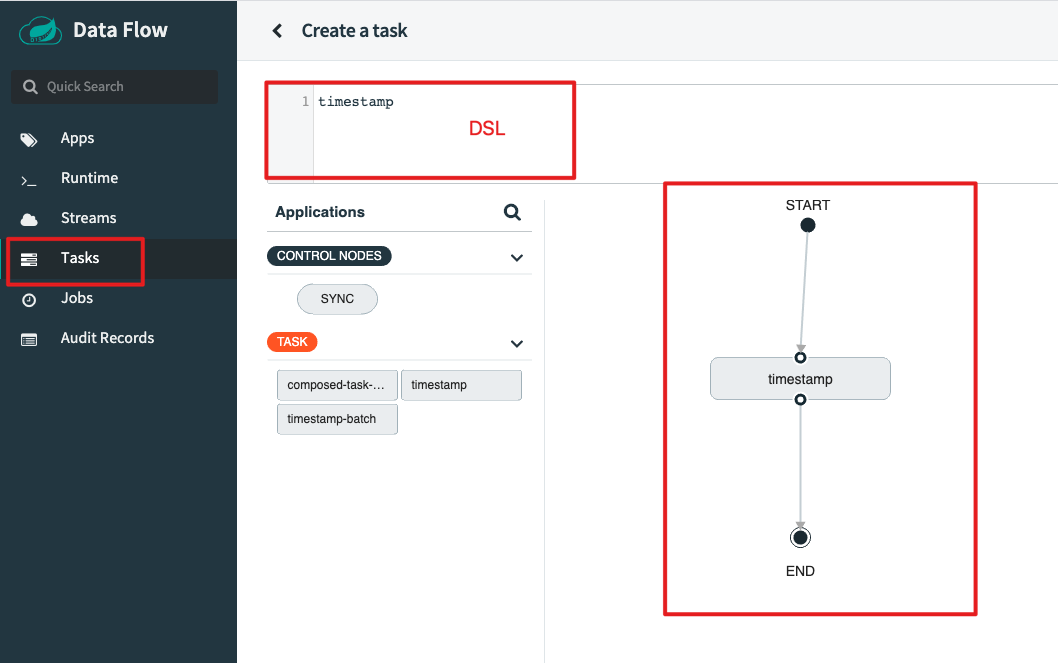This screenshot has width=1058, height=663.
Task: Select the SYNC control node chip
Action: [x=337, y=298]
